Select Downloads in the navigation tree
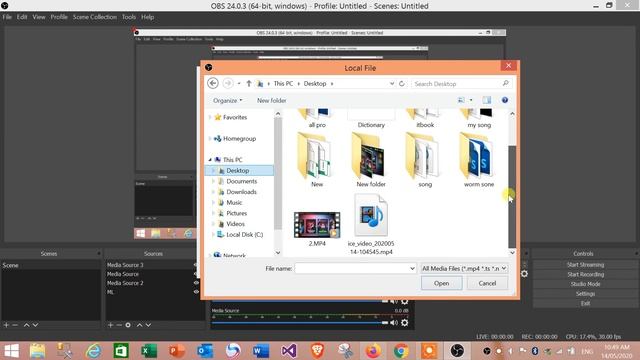This screenshot has width=640, height=360. click(x=241, y=192)
